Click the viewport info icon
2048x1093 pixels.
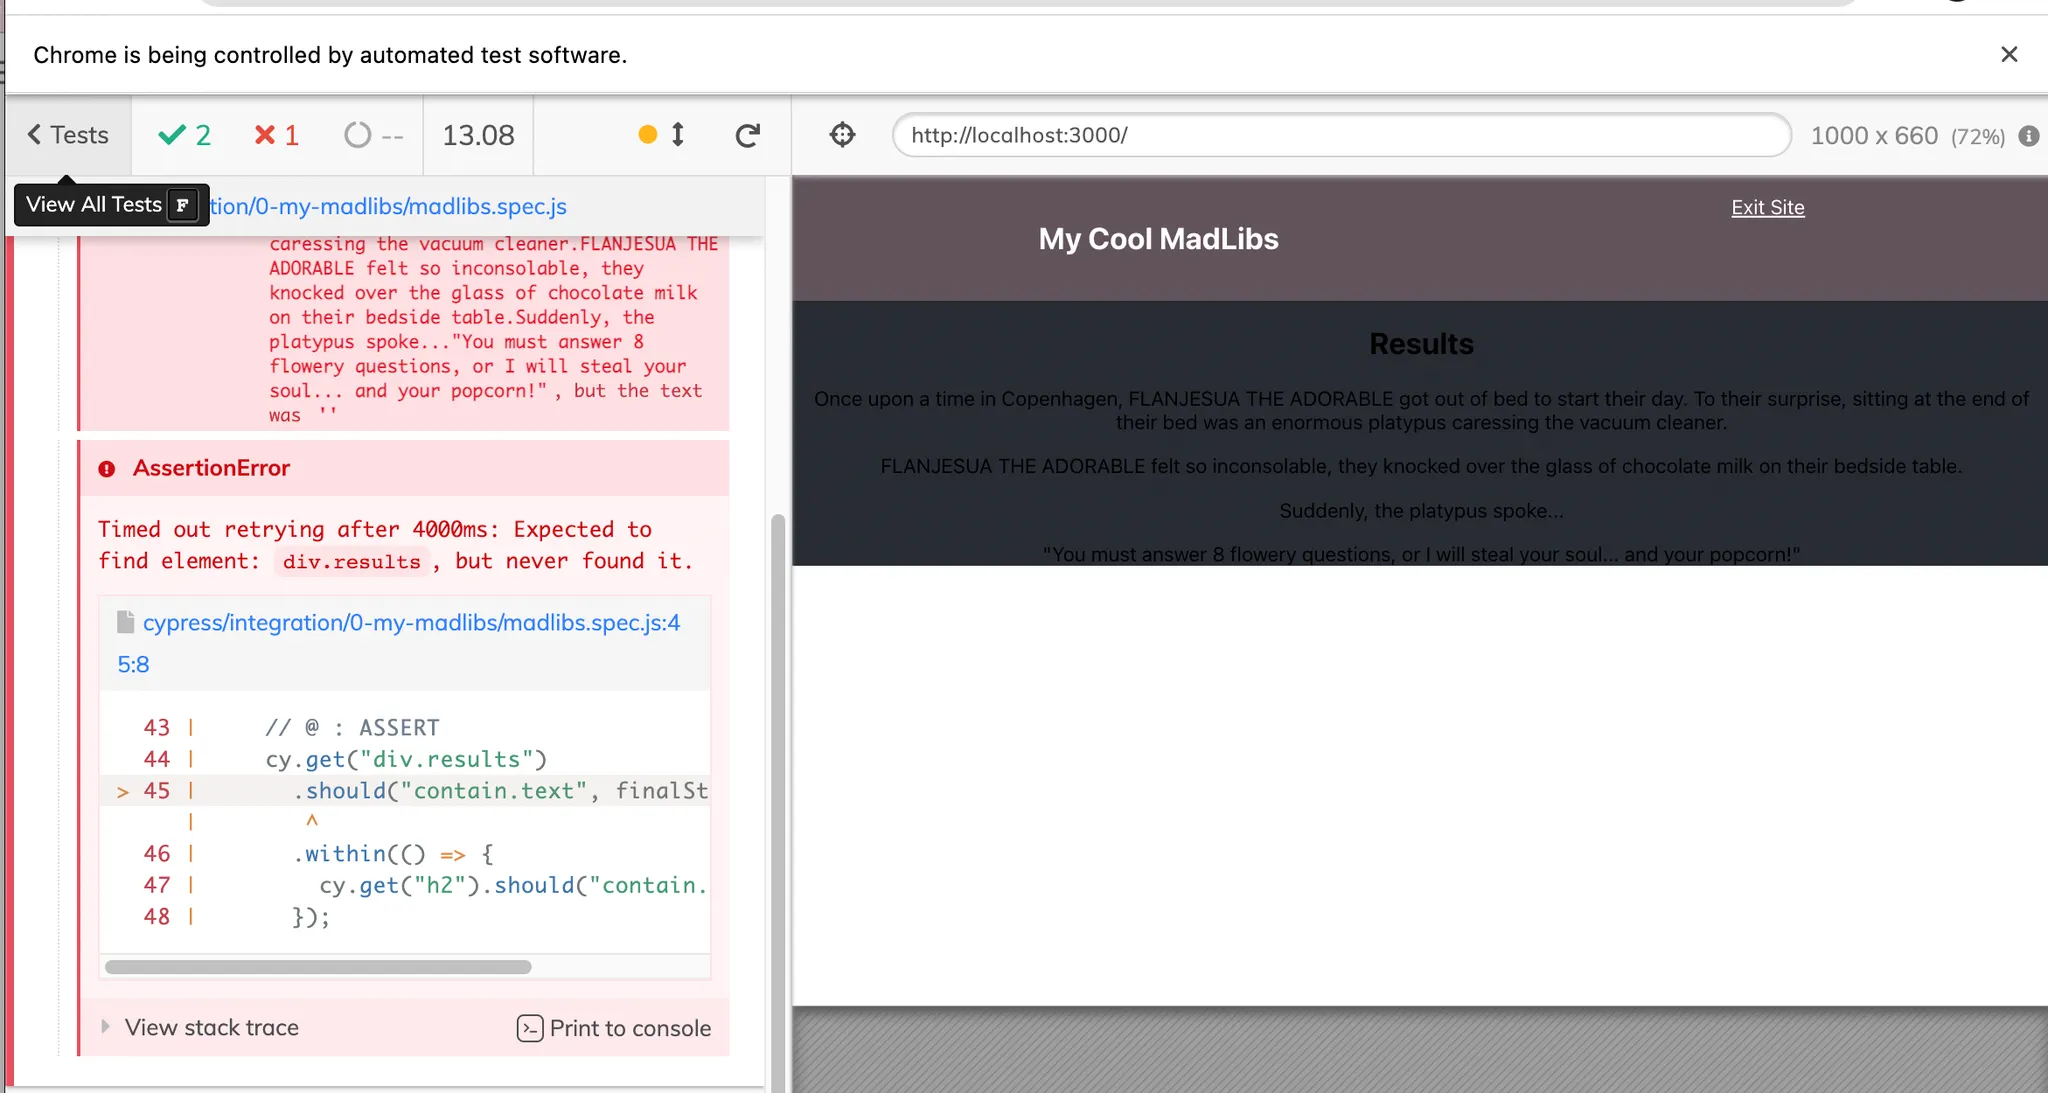pyautogui.click(x=2028, y=136)
